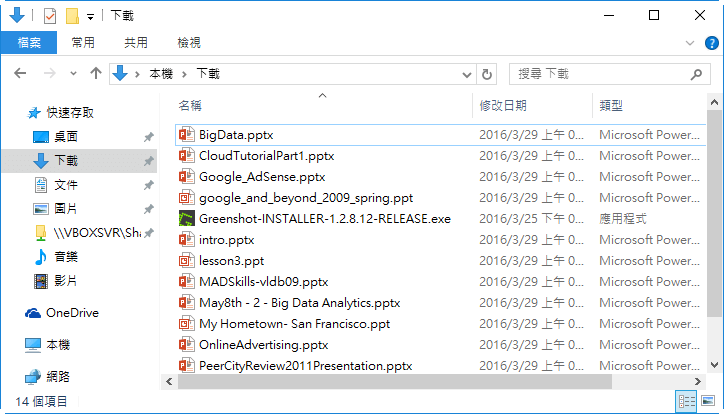Expand the ribbon with the chevron

click(690, 43)
